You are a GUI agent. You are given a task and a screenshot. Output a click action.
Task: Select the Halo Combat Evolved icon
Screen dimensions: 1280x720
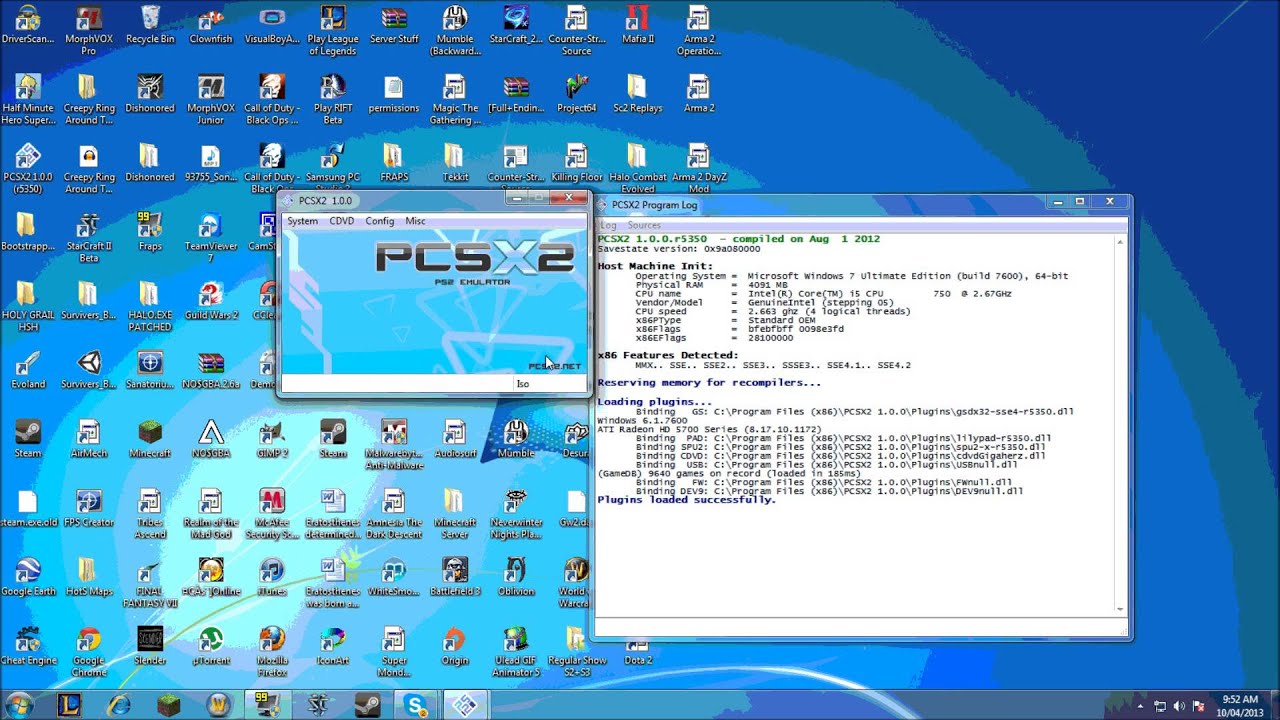tap(638, 167)
